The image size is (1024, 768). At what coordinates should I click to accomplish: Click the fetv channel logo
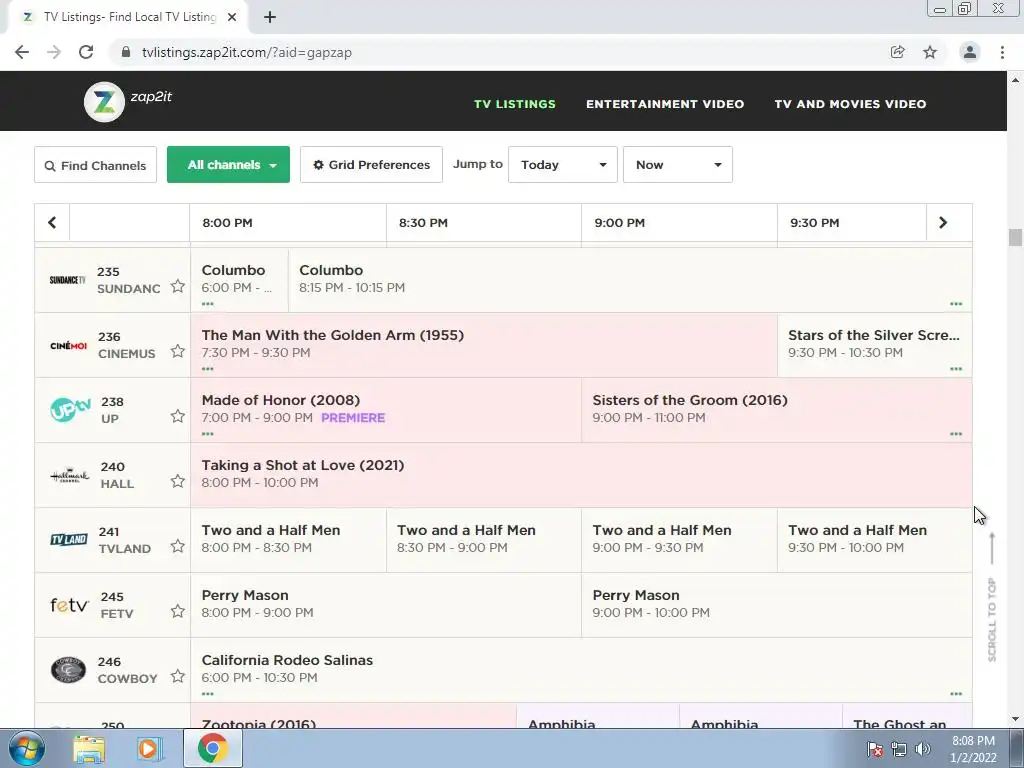[x=69, y=605]
